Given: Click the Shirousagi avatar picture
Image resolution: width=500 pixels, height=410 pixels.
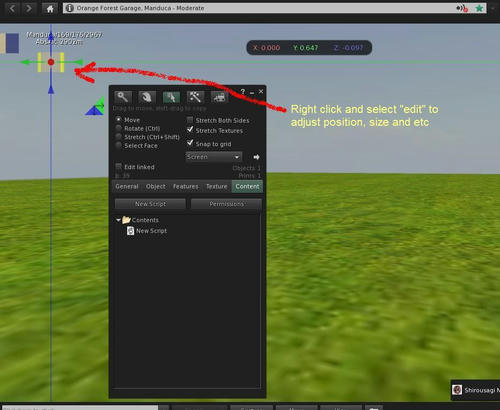Looking at the screenshot, I should 457,390.
